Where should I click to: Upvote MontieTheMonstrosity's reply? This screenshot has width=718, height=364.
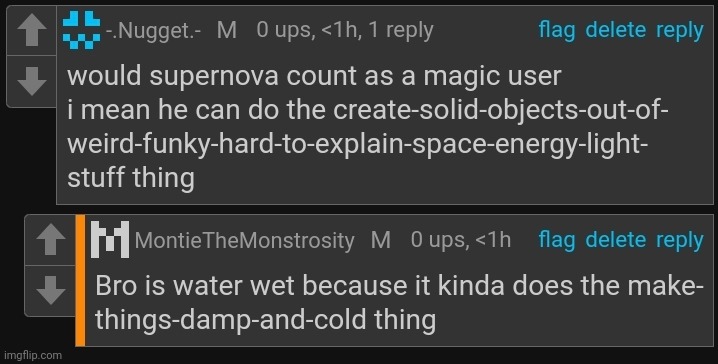pyautogui.click(x=50, y=240)
